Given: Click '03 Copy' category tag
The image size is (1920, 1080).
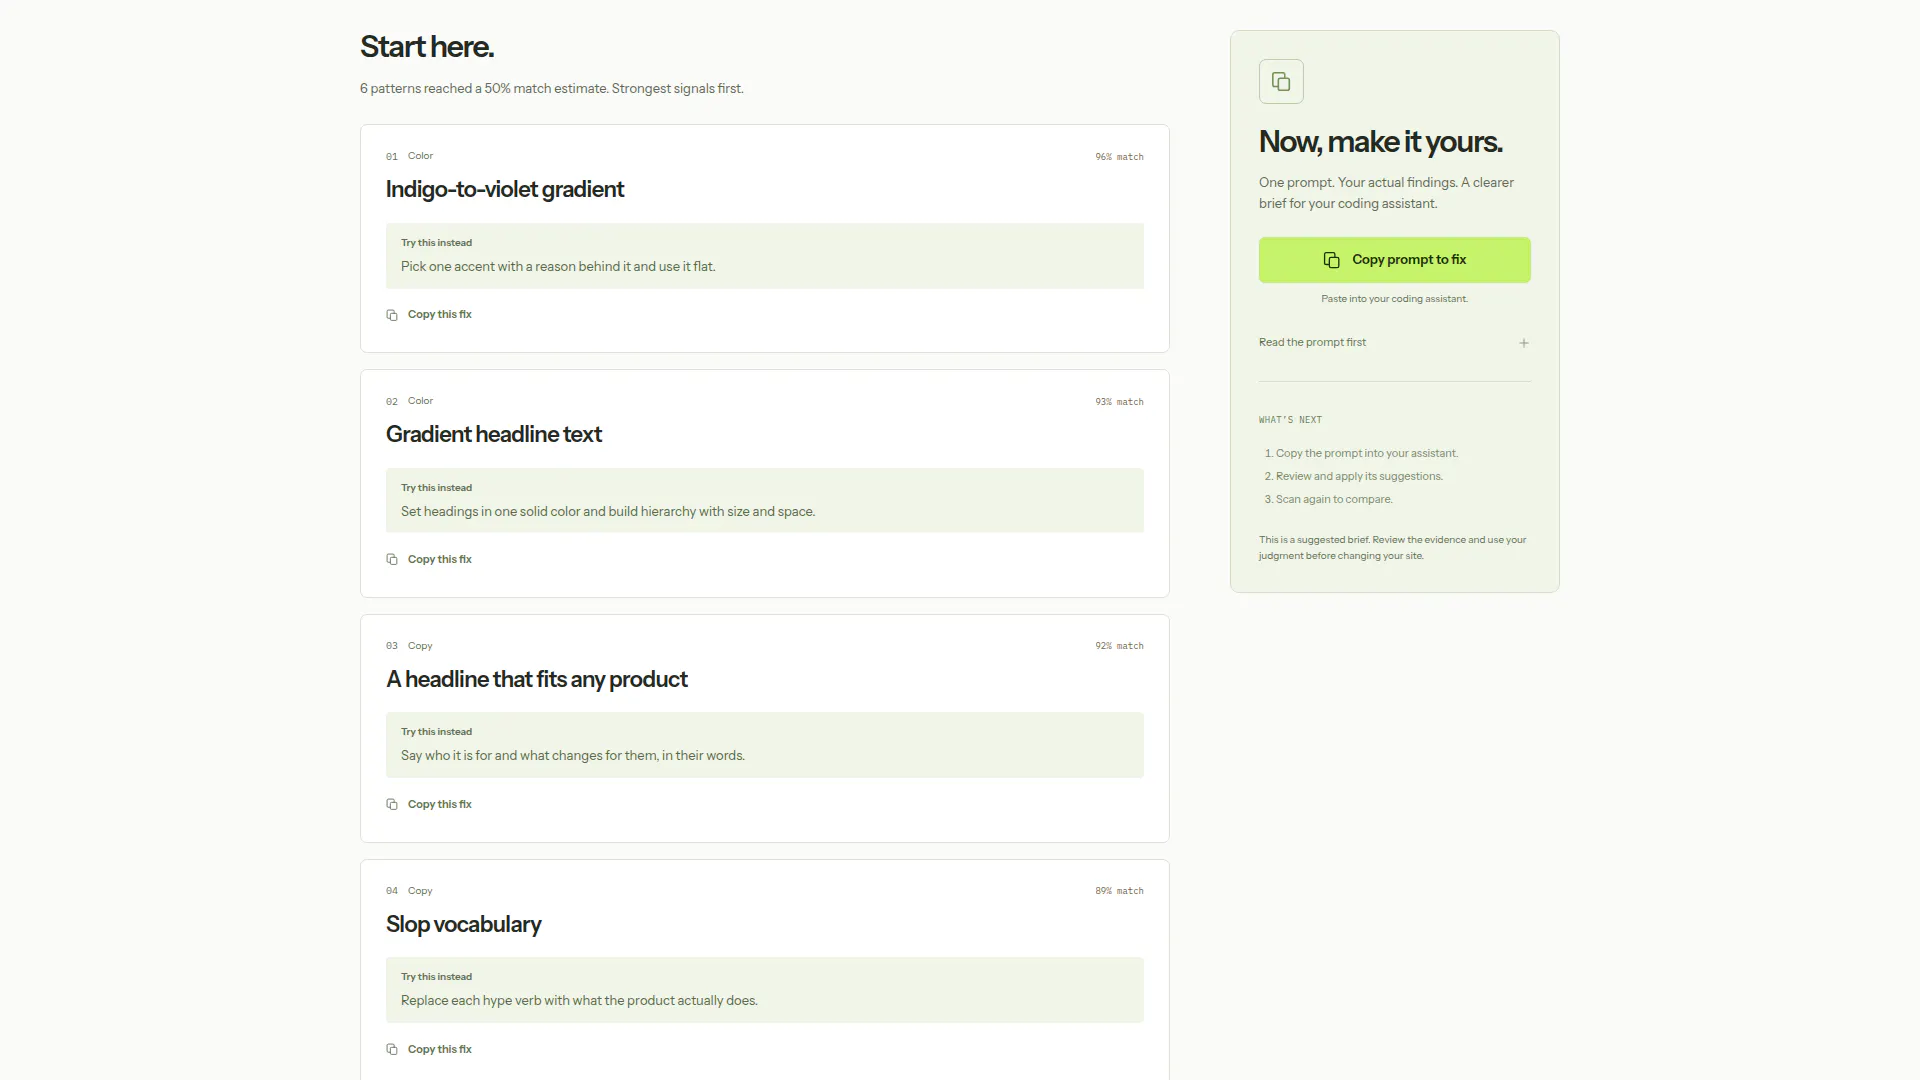Looking at the screenshot, I should (x=409, y=646).
